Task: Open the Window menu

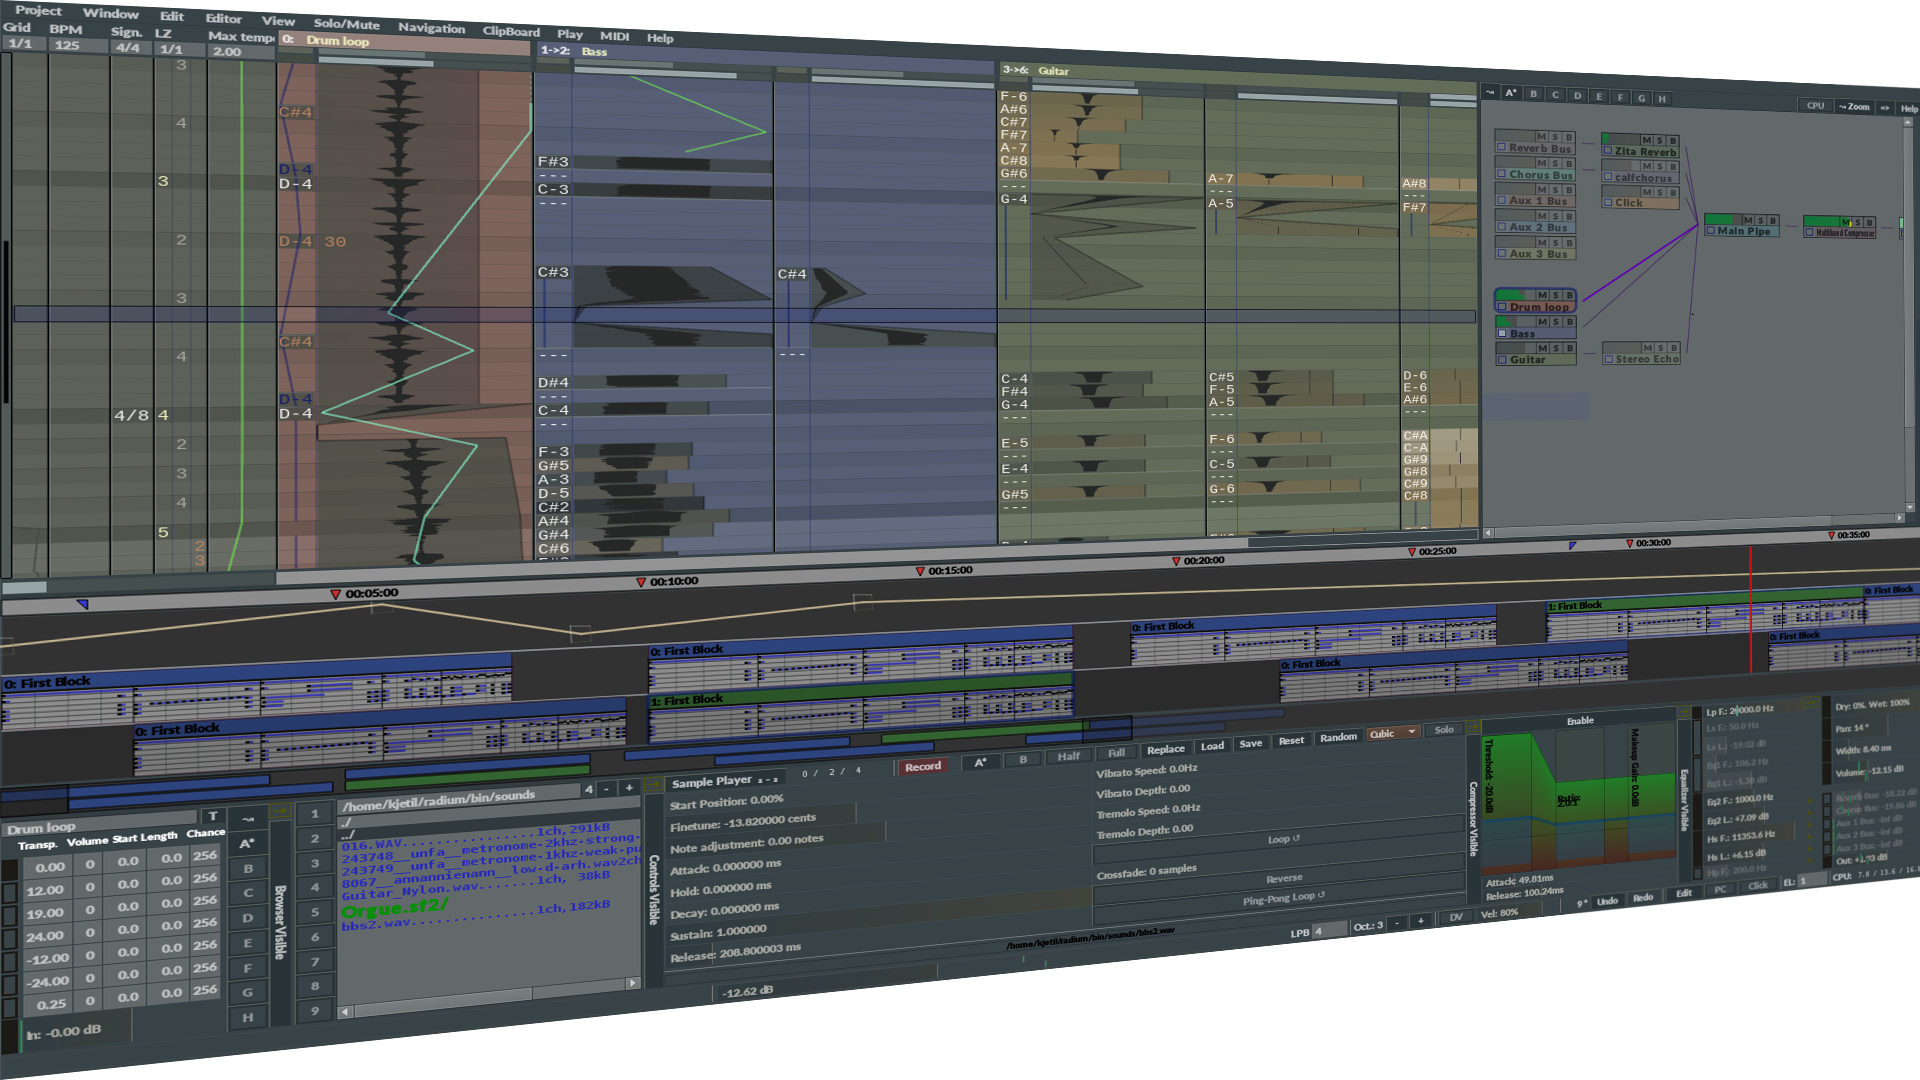Action: (x=110, y=13)
